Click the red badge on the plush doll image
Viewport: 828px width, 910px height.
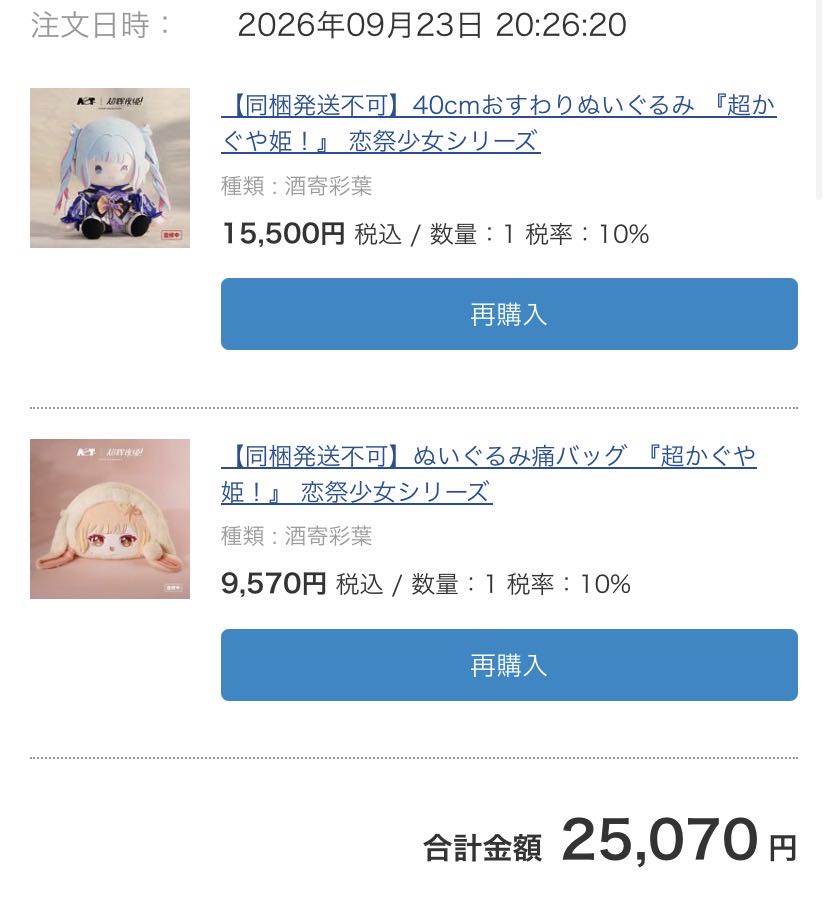[172, 235]
